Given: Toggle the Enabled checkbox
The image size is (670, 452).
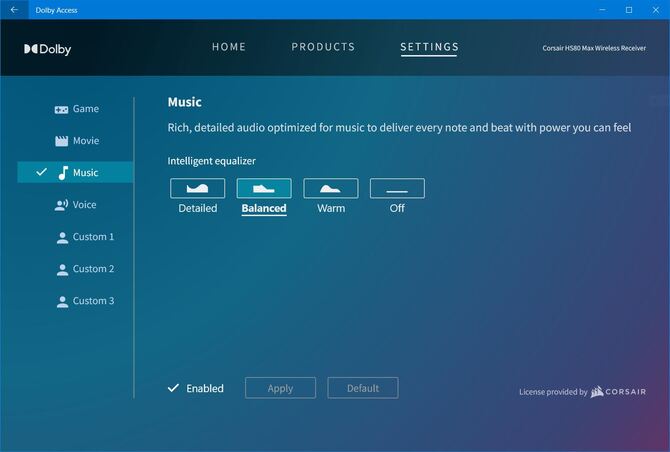Looking at the screenshot, I should pyautogui.click(x=173, y=388).
